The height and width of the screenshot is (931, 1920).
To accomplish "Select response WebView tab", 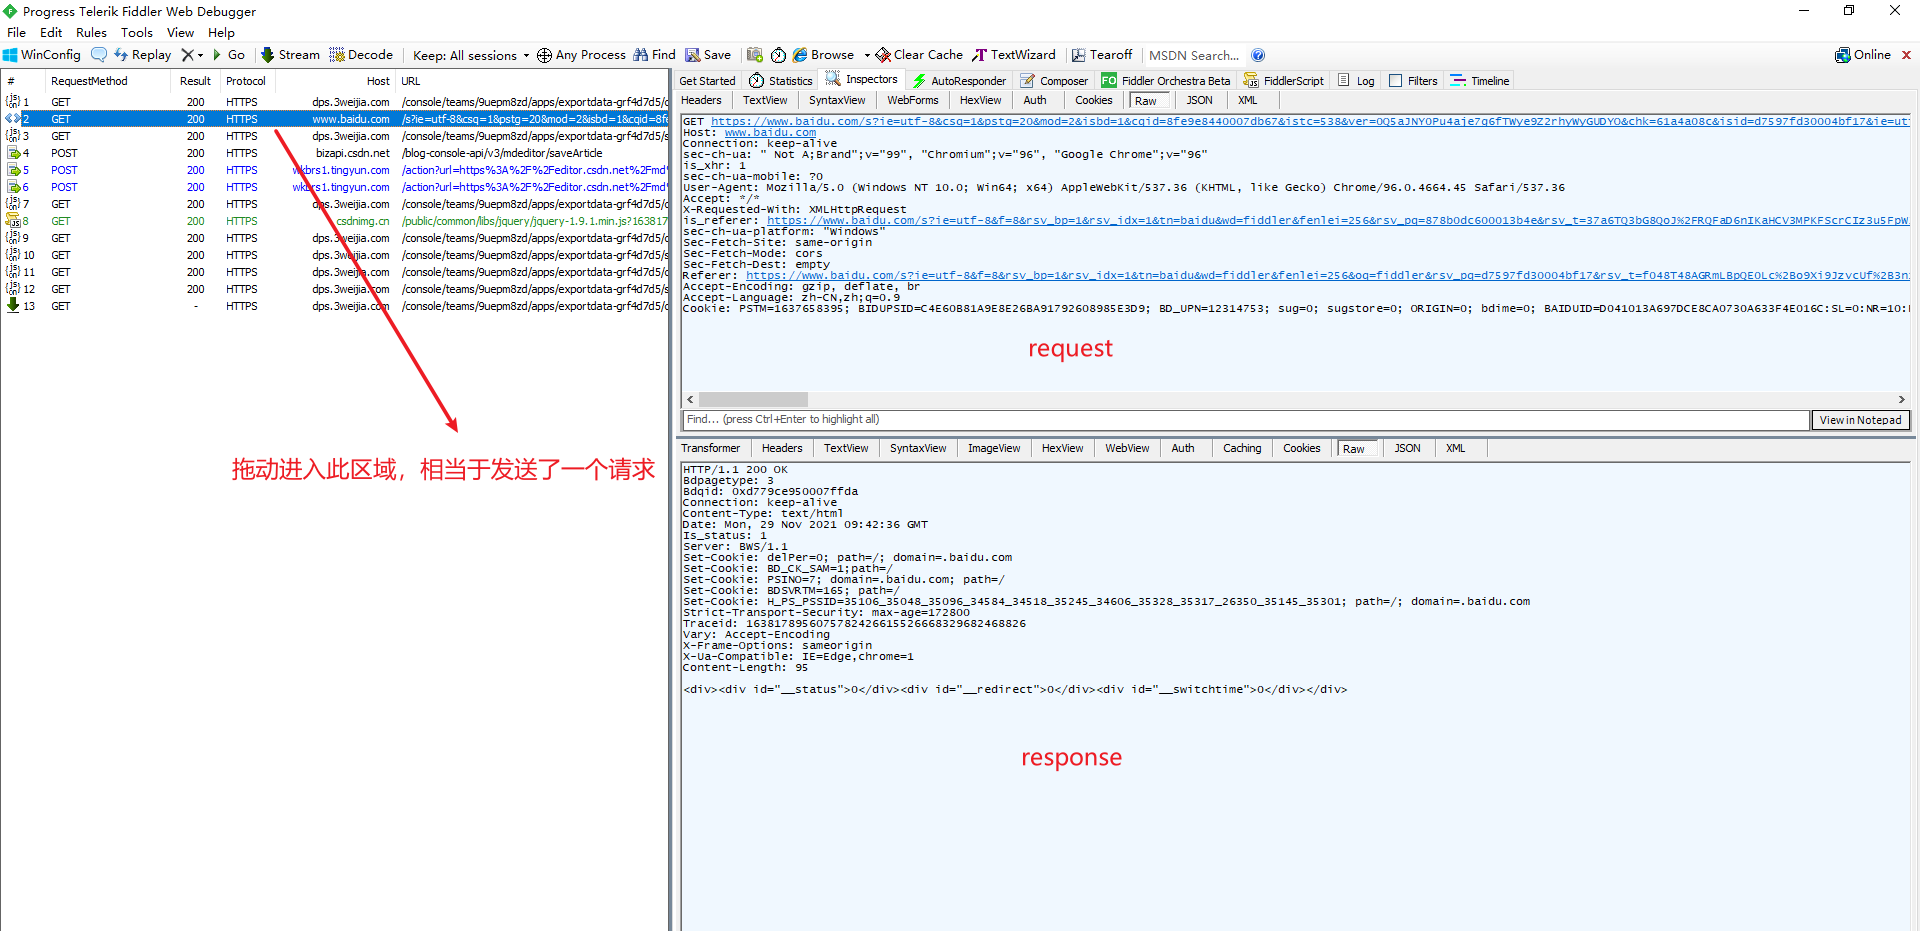I will (x=1127, y=448).
